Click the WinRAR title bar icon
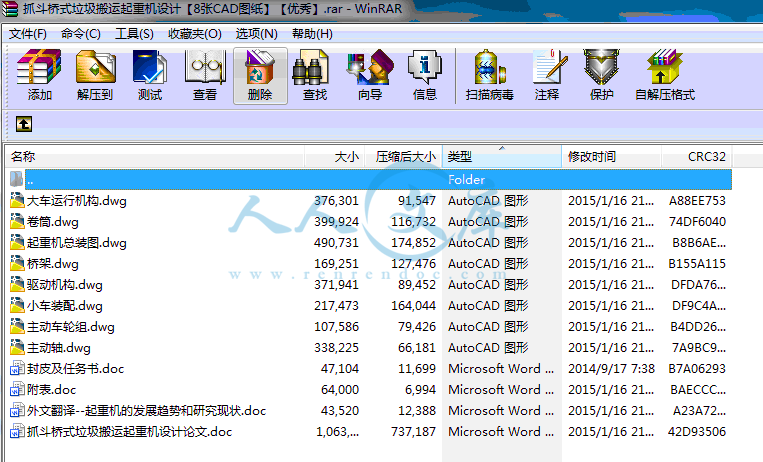Screen dimensions: 763x462 [10, 9]
